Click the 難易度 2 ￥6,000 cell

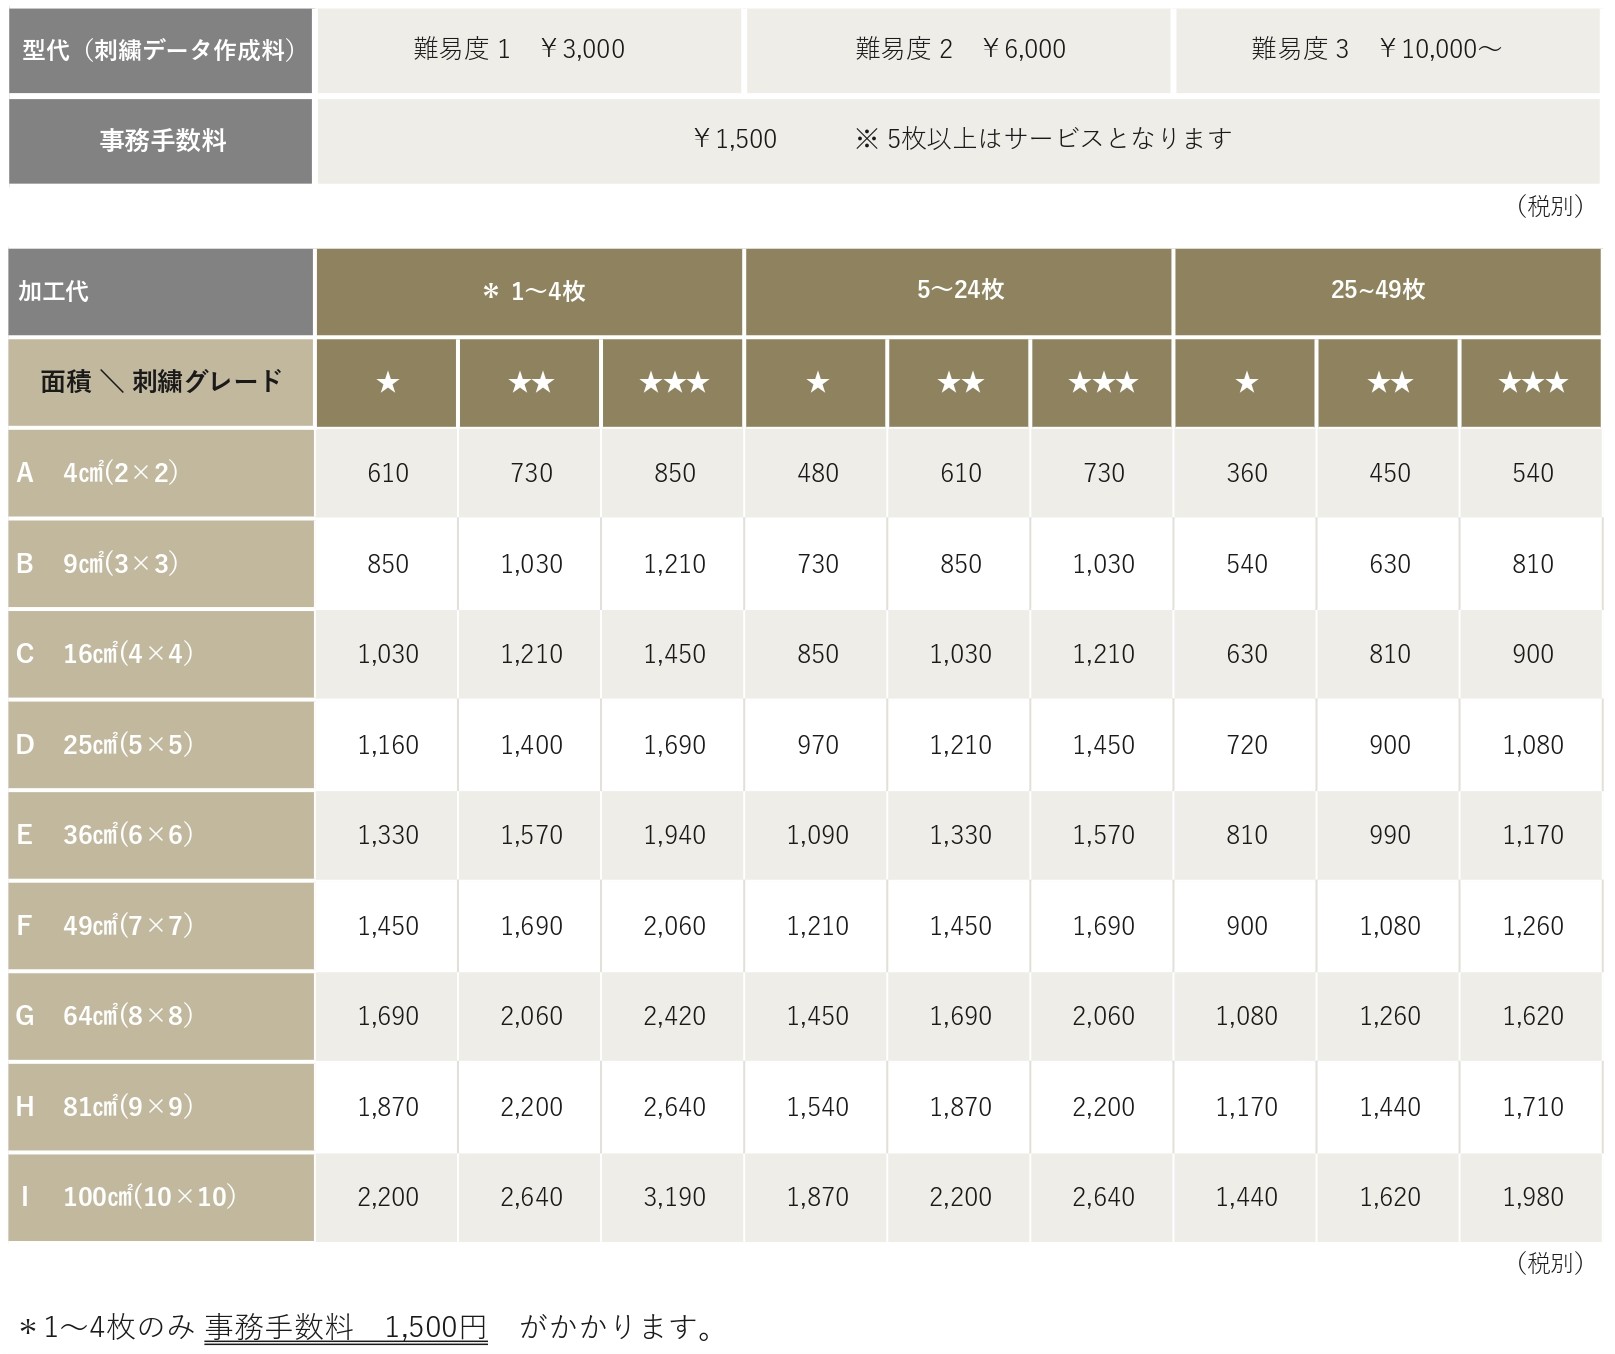(958, 50)
